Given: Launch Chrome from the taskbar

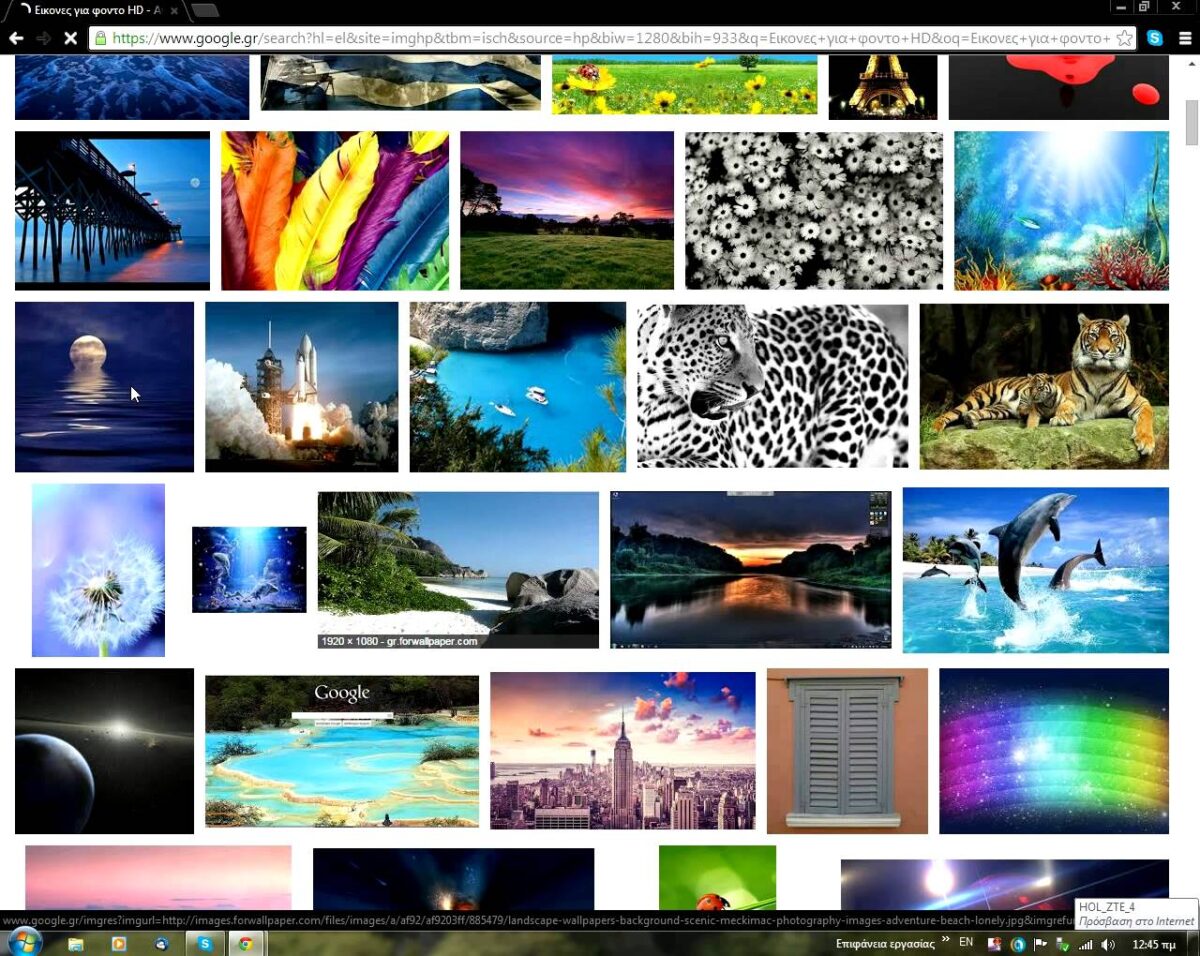Looking at the screenshot, I should (x=246, y=942).
